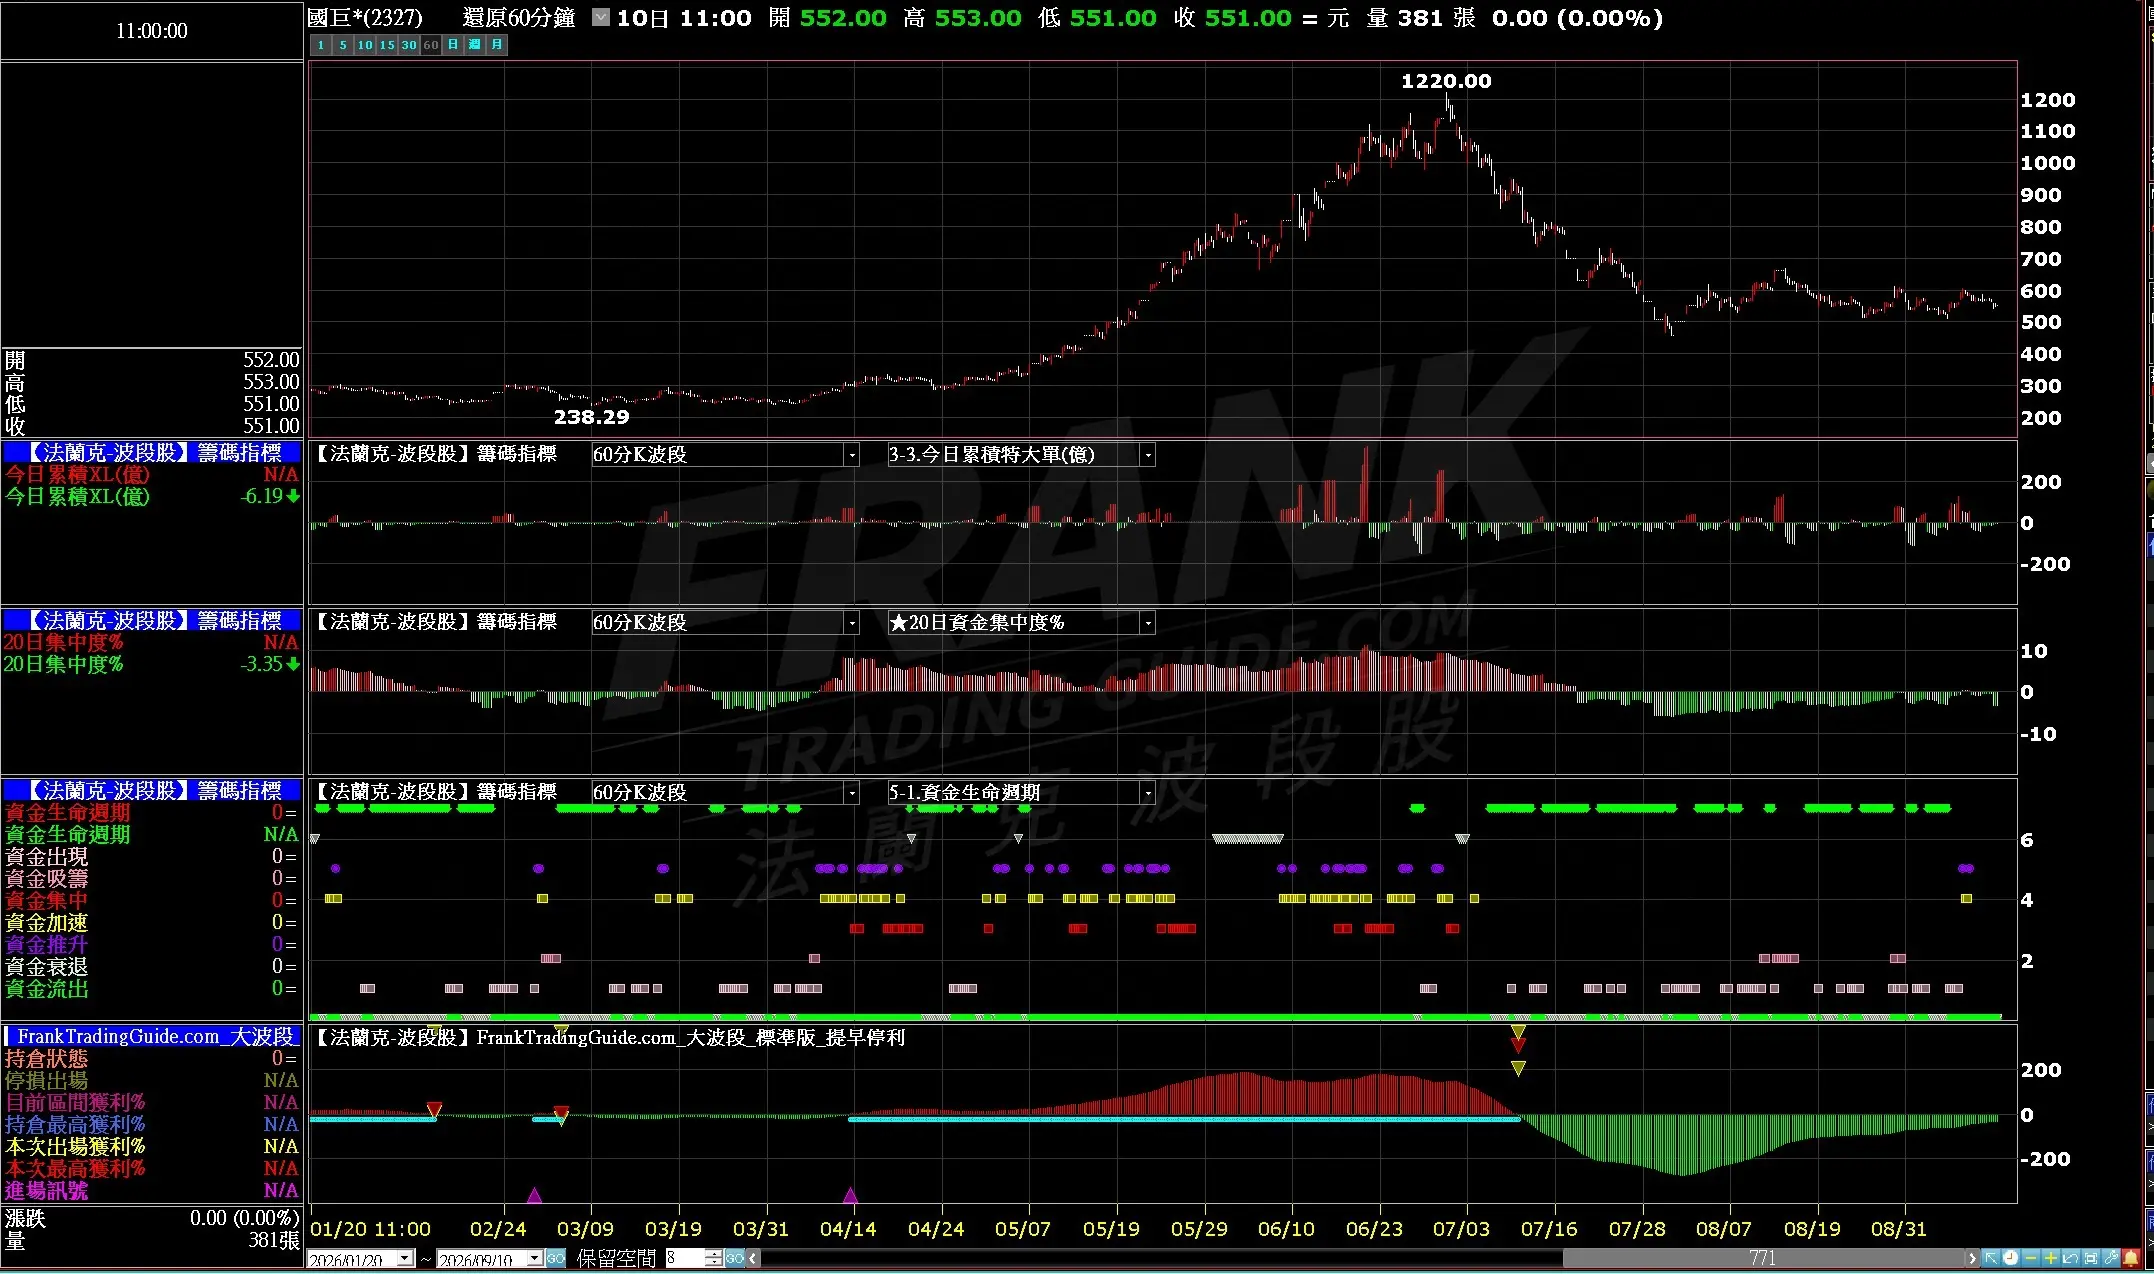Click GO button next to 保留空間 field
2154x1274 pixels.
(x=735, y=1258)
